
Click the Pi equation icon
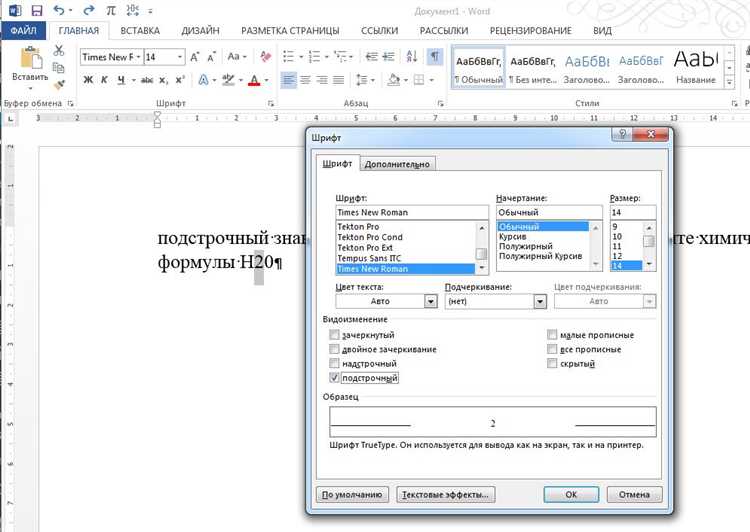click(x=110, y=11)
